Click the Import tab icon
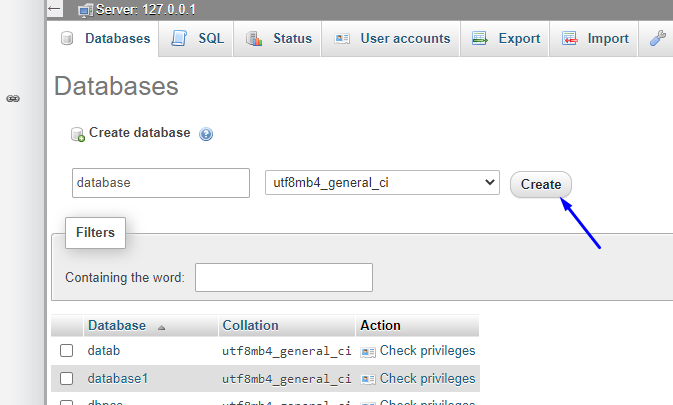Image resolution: width=673 pixels, height=405 pixels. coord(570,38)
